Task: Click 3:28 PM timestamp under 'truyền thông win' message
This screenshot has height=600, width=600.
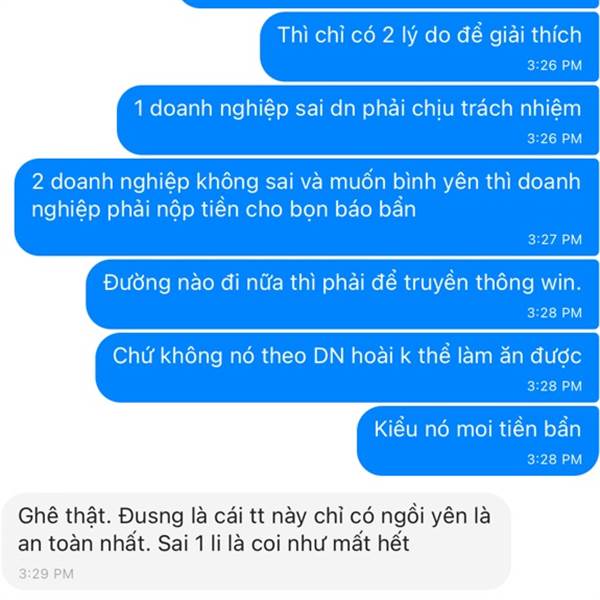Action: coord(555,313)
